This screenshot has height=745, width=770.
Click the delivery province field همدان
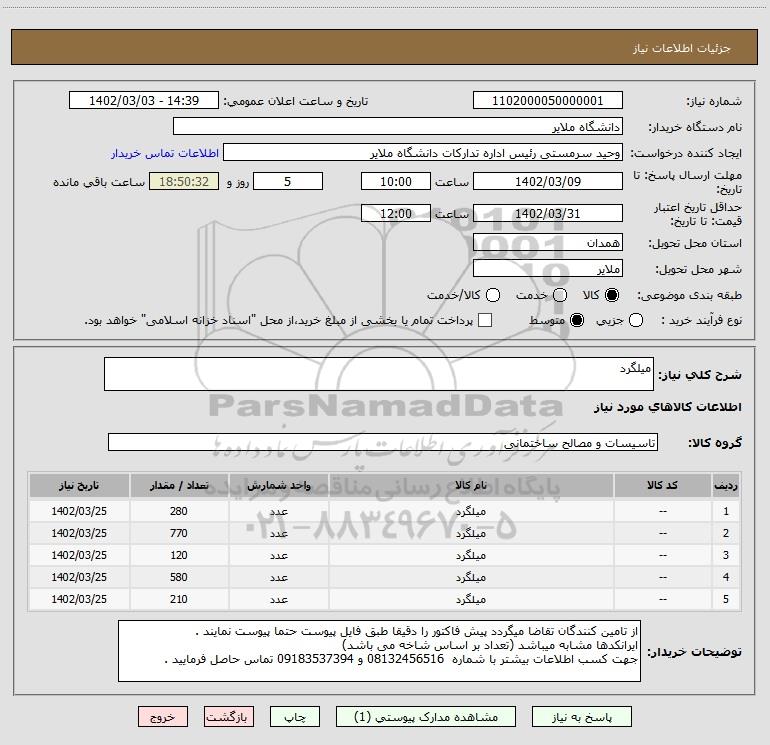coord(548,243)
